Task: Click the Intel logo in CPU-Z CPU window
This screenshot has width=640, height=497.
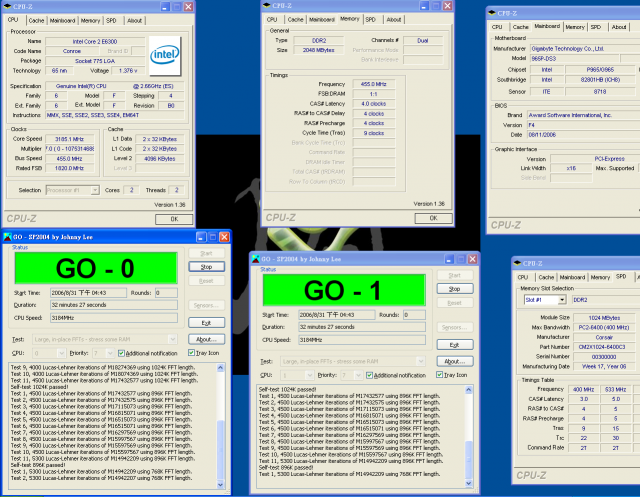Action: point(165,55)
